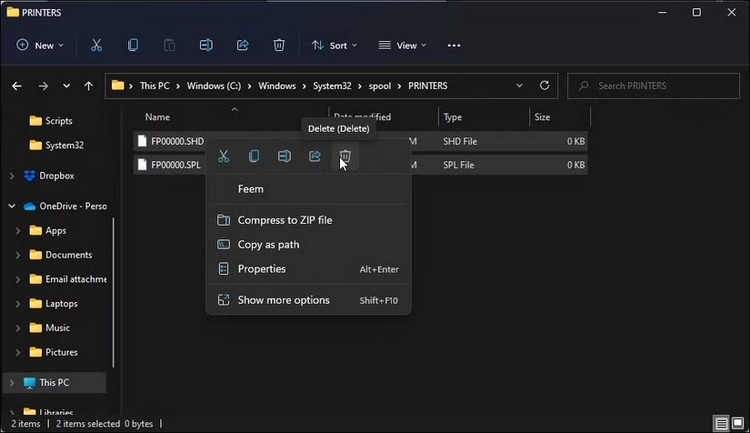Open the New button menu
This screenshot has width=750, height=433.
pyautogui.click(x=40, y=45)
